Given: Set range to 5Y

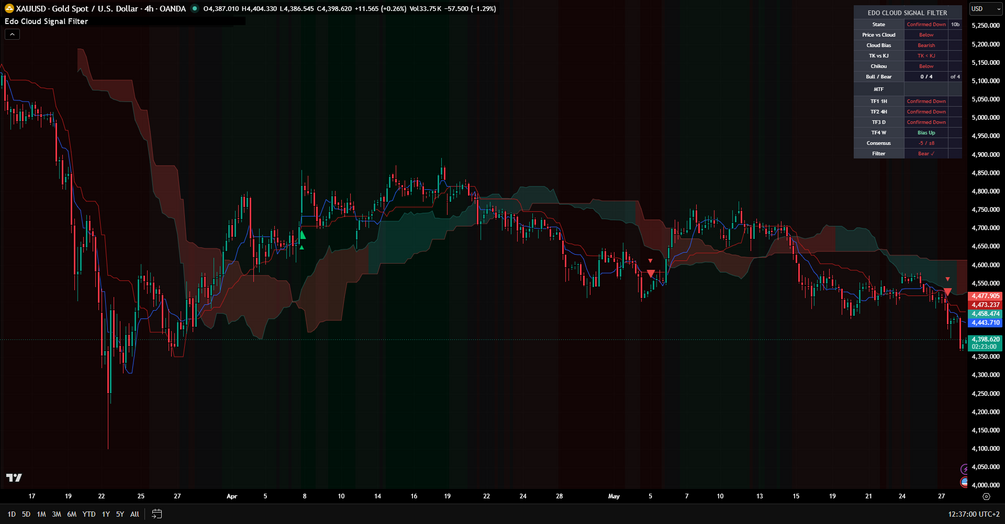Looking at the screenshot, I should 120,514.
